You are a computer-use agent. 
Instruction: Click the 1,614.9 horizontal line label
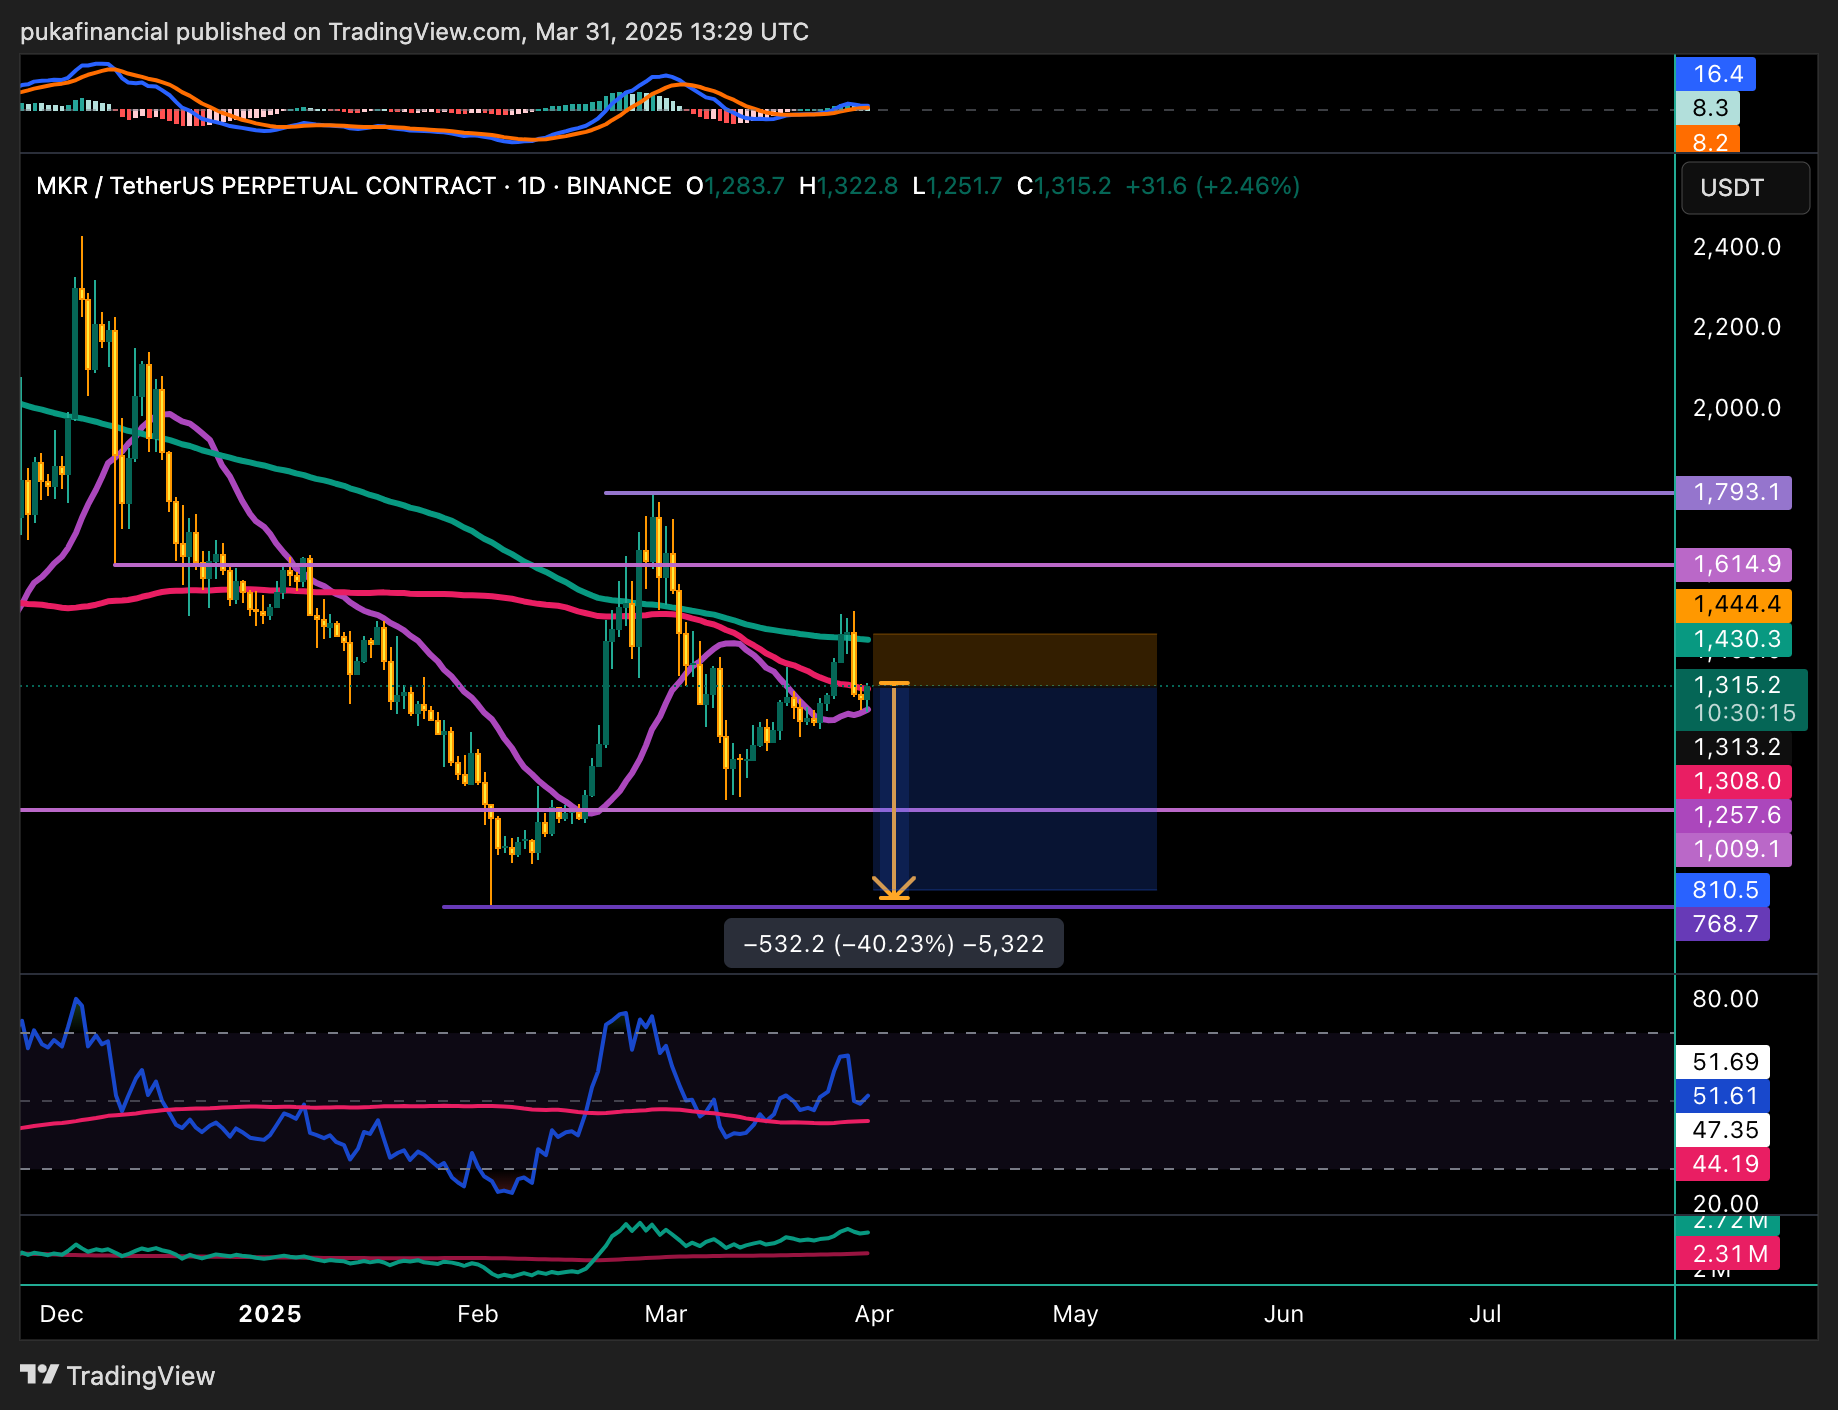[x=1733, y=564]
